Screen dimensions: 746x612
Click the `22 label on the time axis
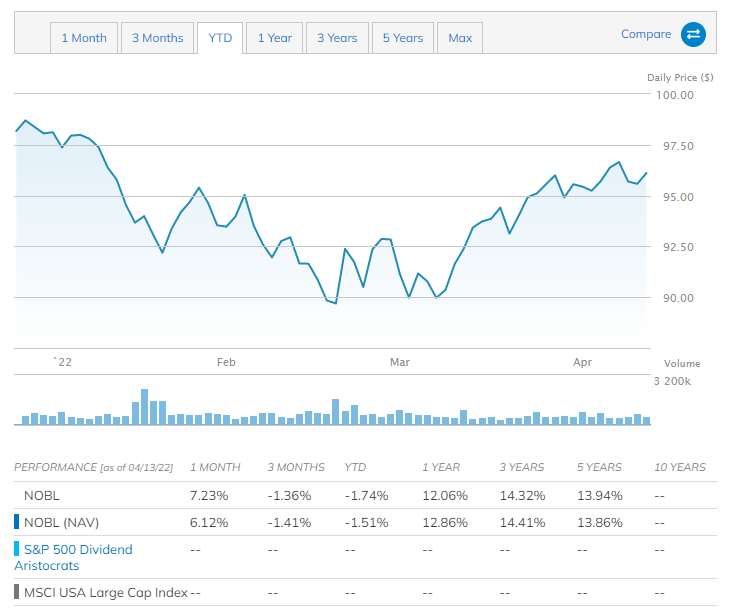coord(62,362)
